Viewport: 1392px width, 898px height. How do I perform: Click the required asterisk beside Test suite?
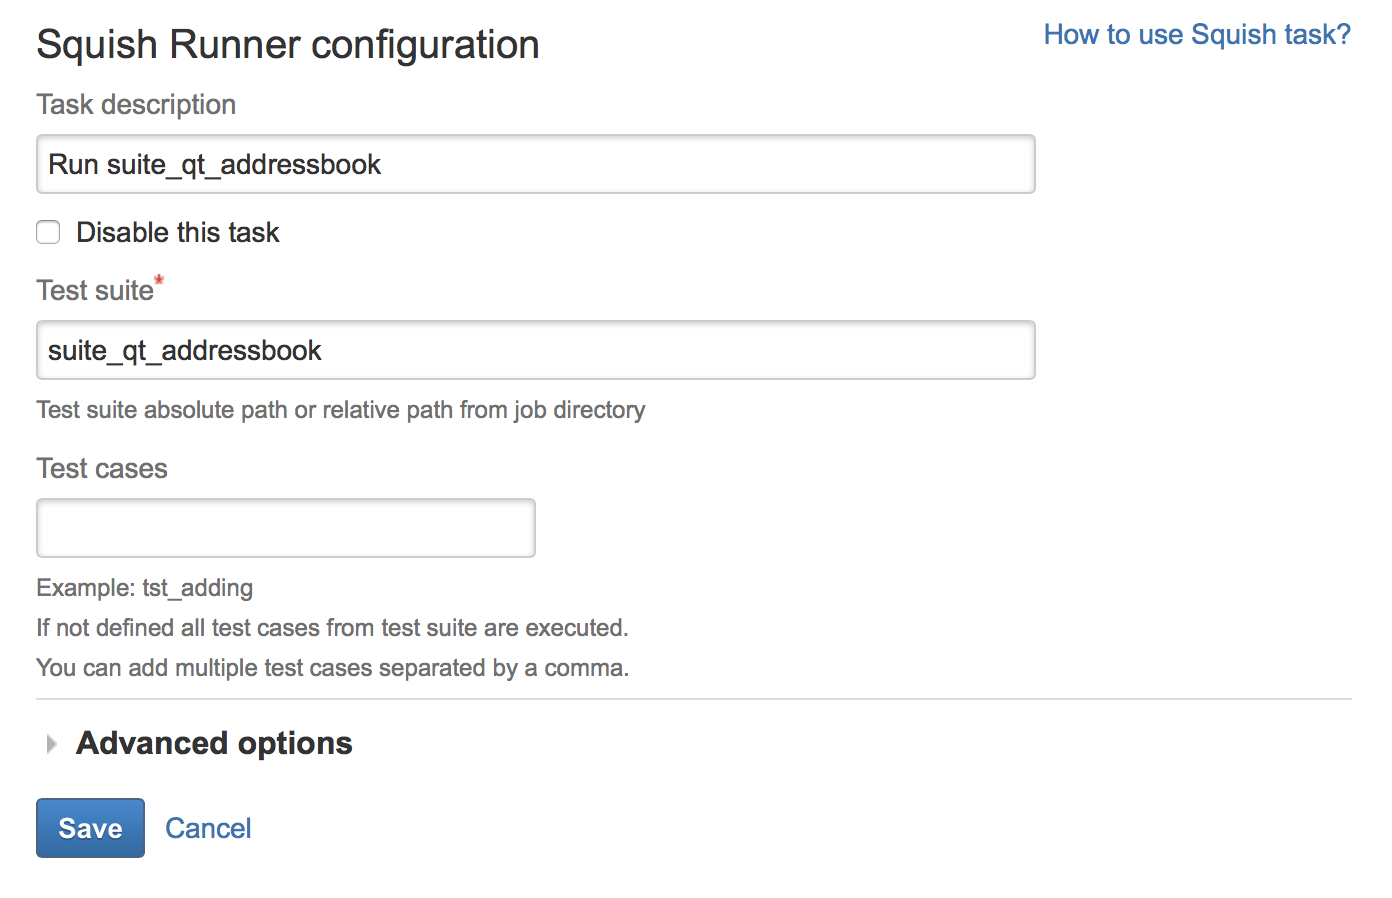point(160,282)
